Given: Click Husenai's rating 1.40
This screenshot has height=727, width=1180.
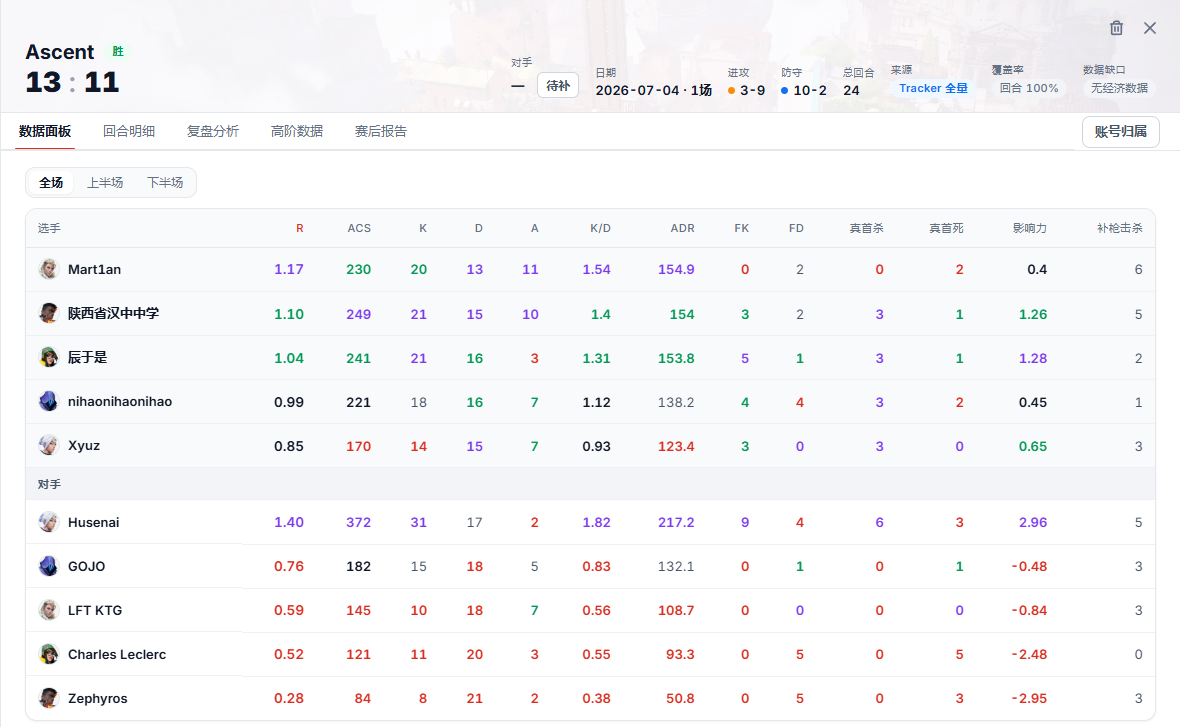Looking at the screenshot, I should [289, 522].
